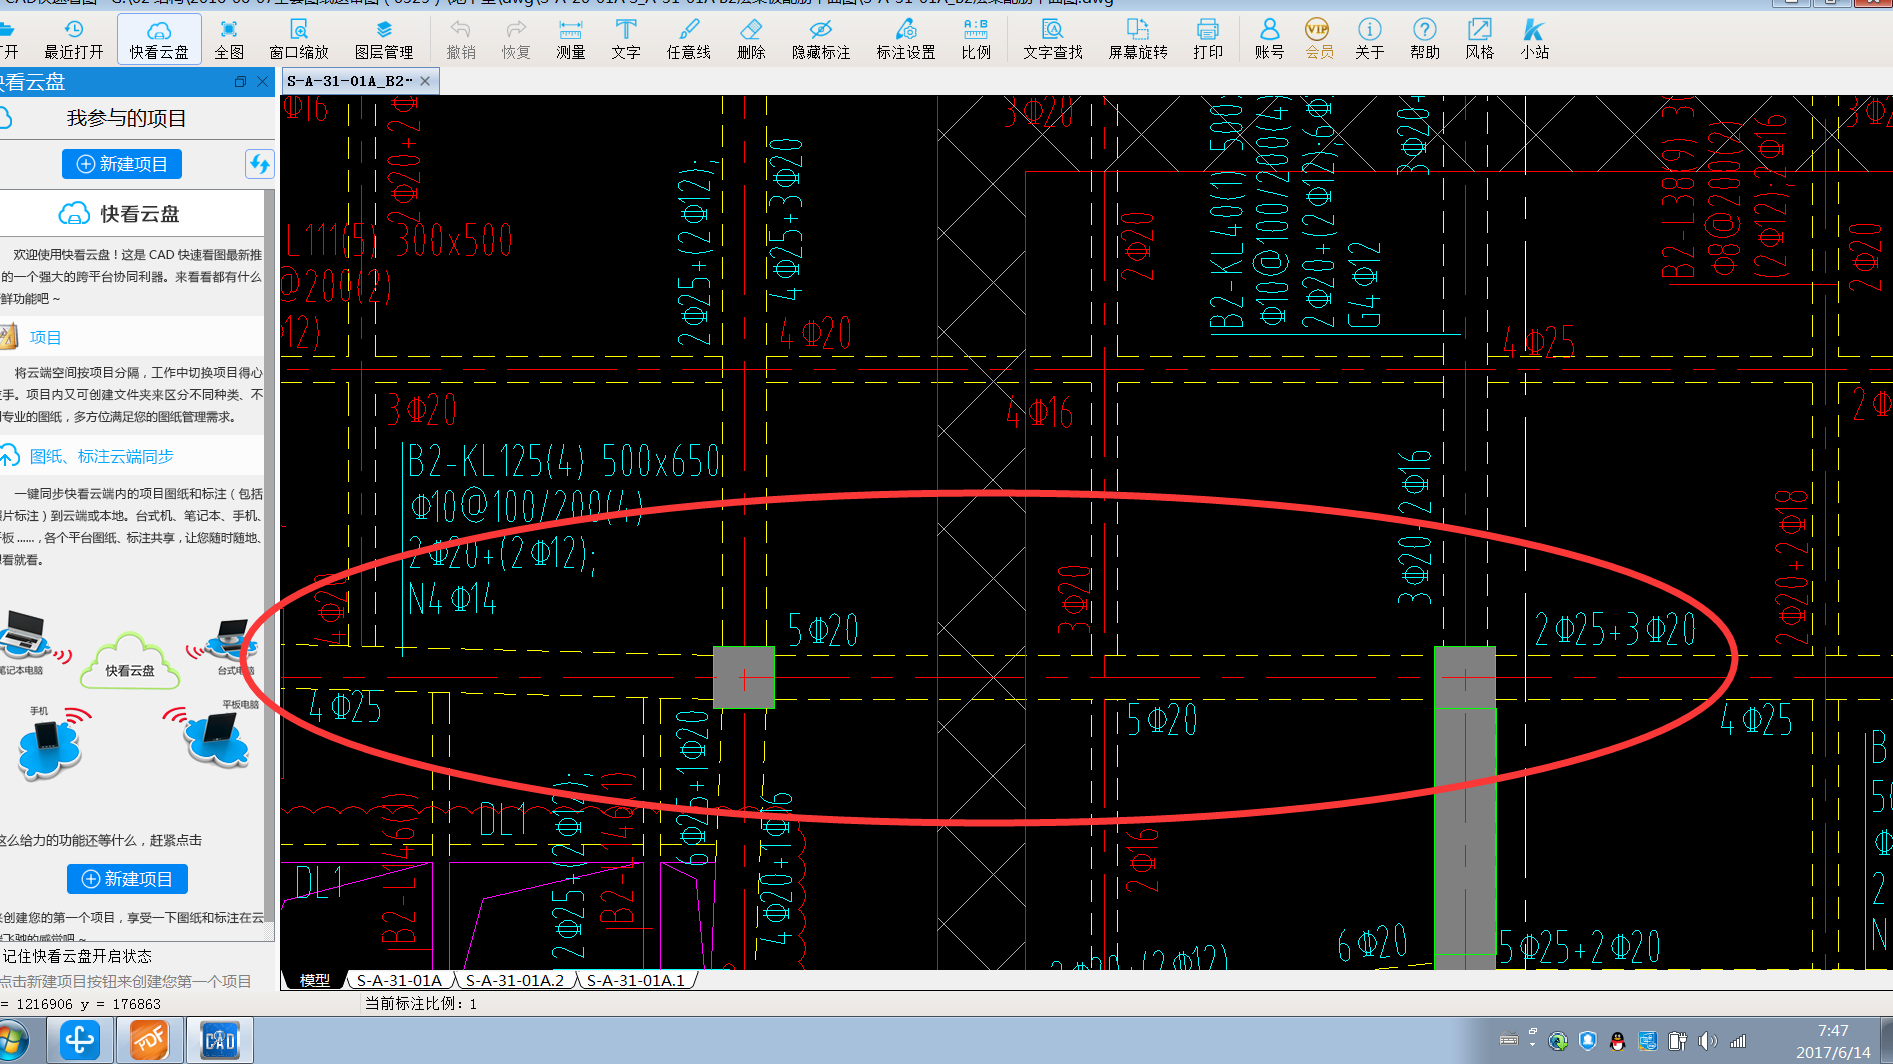1893x1064 pixels.
Task: Fit drawing with 全图 tool
Action: pyautogui.click(x=229, y=39)
